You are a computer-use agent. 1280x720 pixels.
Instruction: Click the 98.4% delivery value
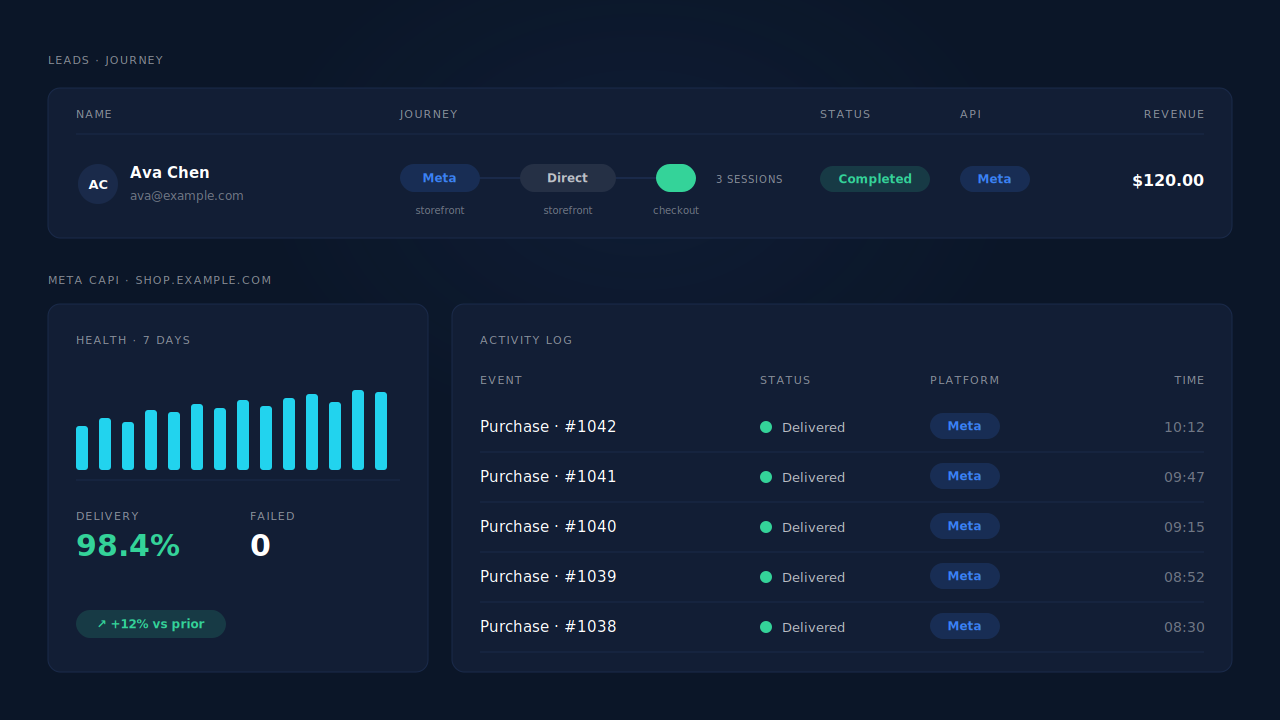[x=128, y=546]
